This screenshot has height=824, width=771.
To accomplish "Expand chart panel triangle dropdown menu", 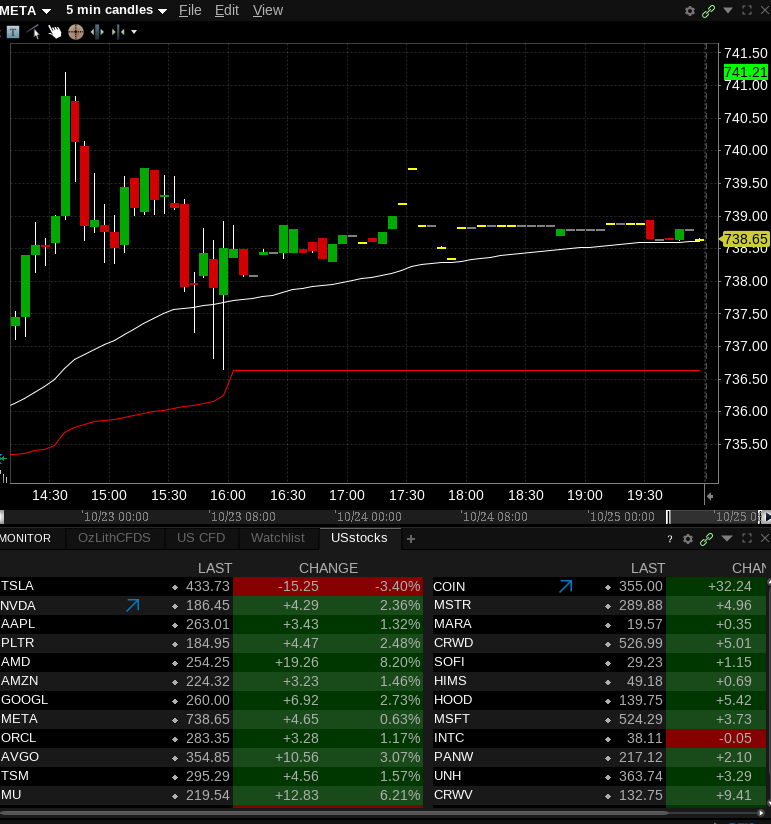I will point(727,10).
